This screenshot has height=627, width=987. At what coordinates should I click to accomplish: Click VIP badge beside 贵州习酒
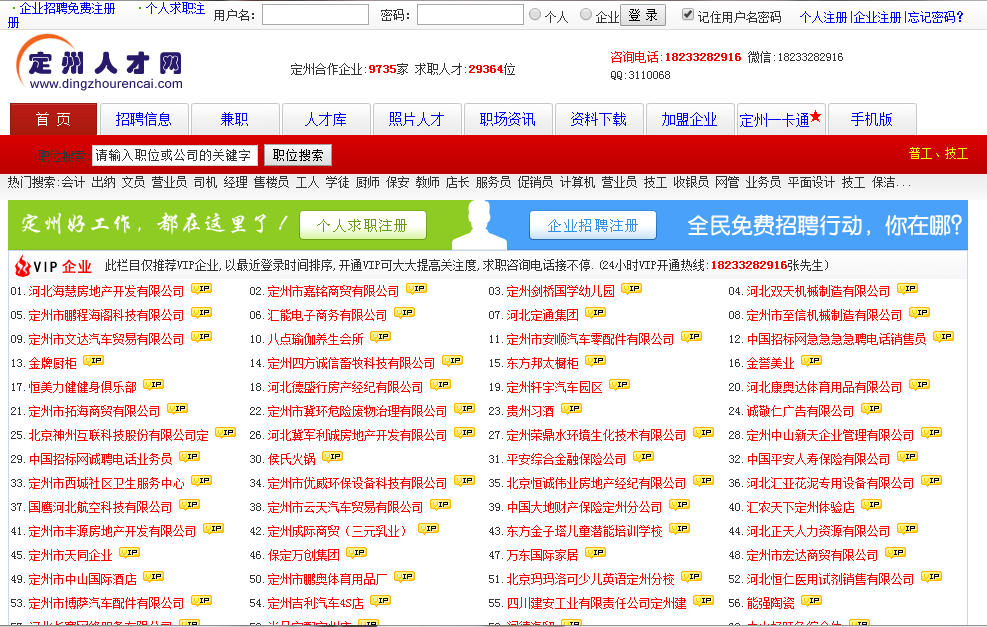point(572,409)
